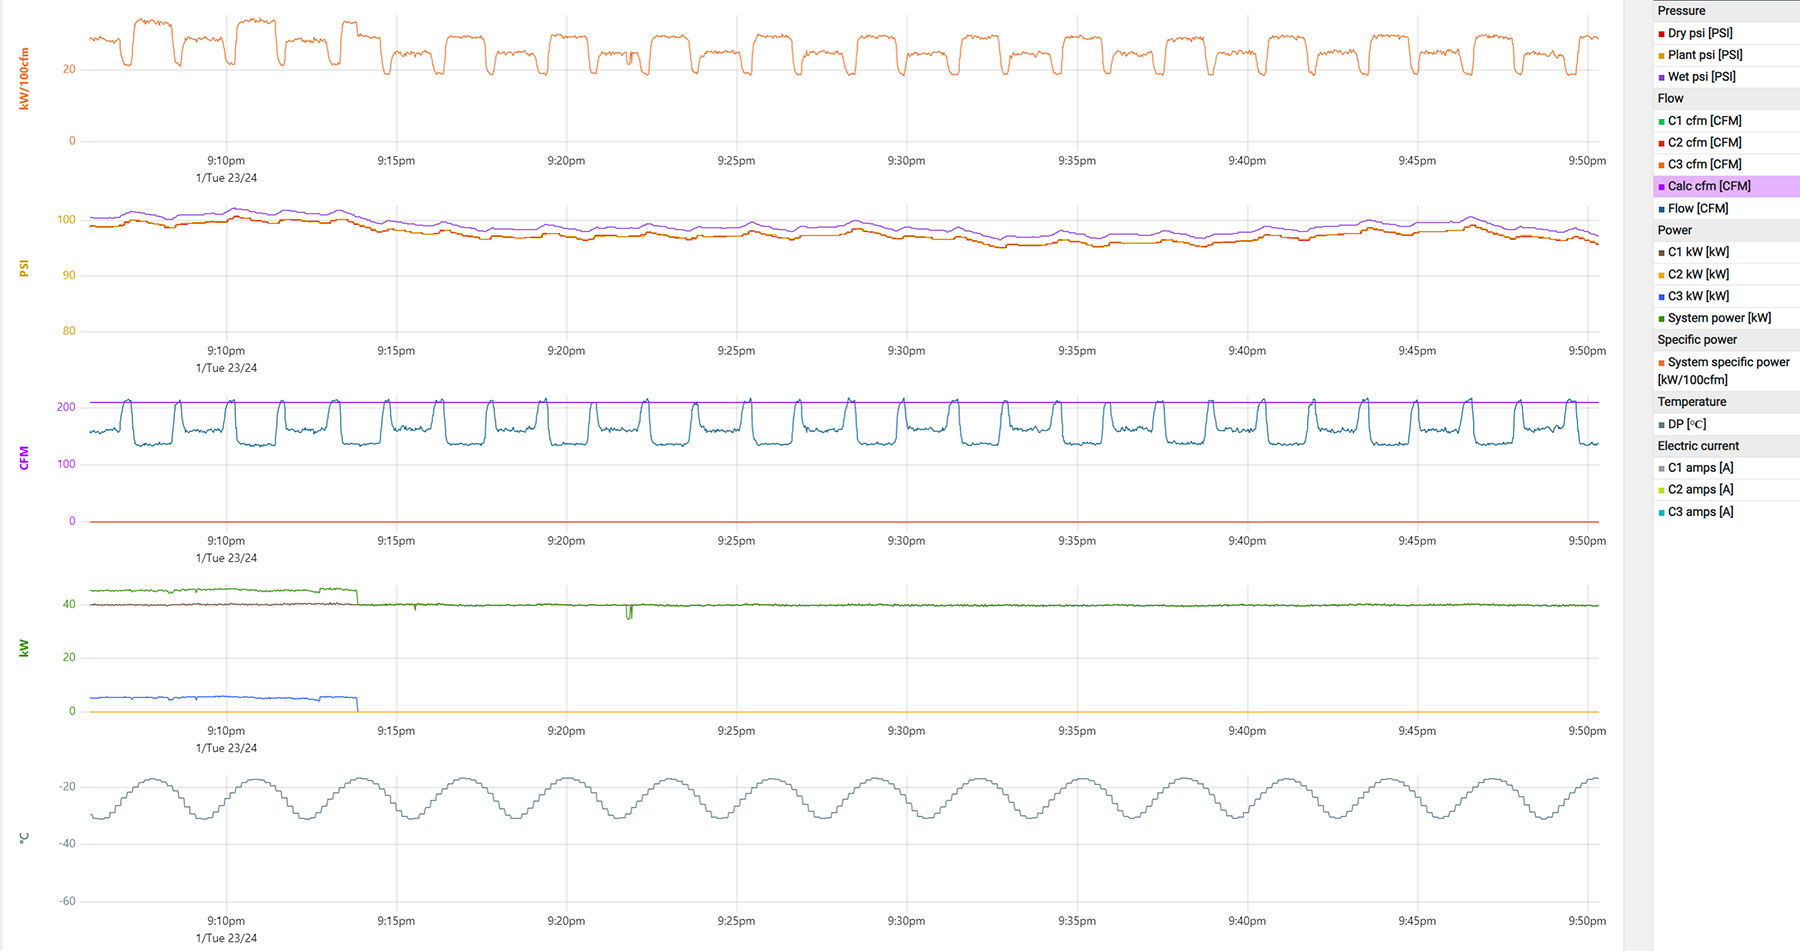The image size is (1800, 951).
Task: Click the PSI axis label
Action: point(24,268)
